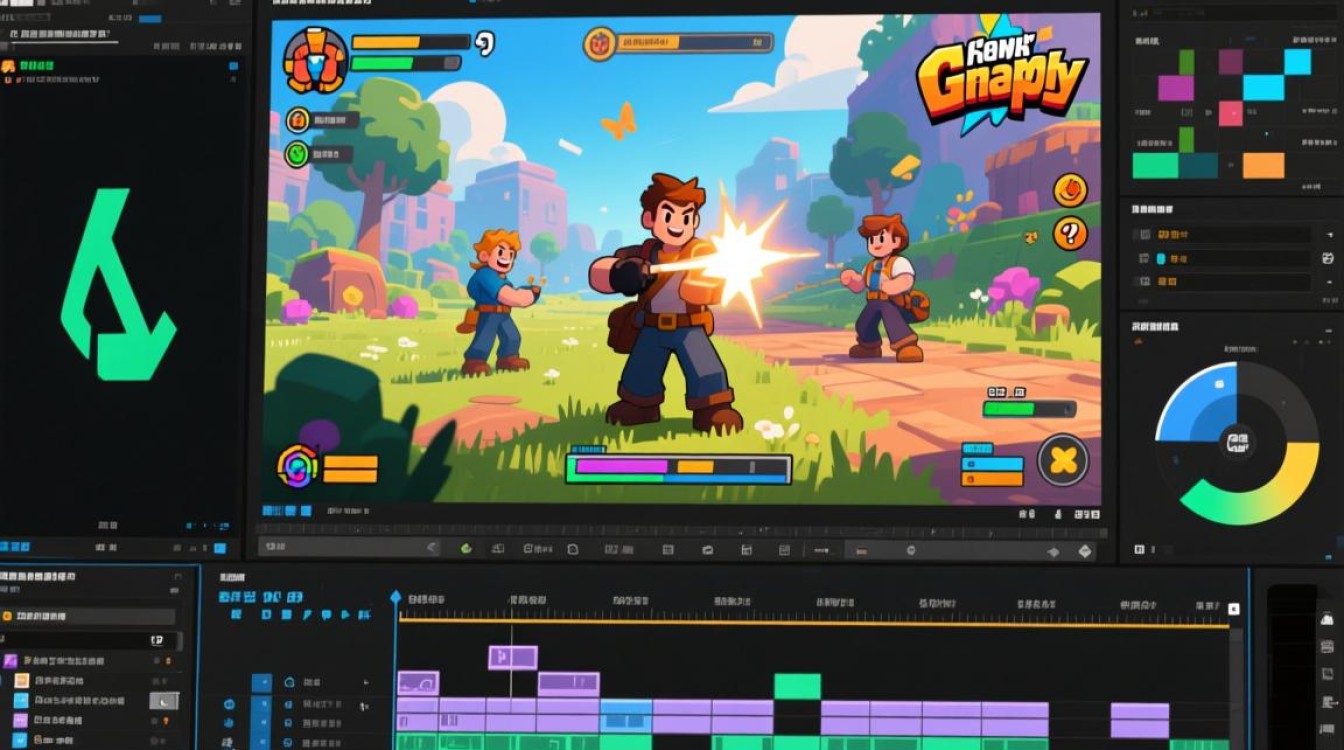Click the diamond icon at the preview toolbar's right end
Screen dimensions: 1344x750
pos(1086,551)
